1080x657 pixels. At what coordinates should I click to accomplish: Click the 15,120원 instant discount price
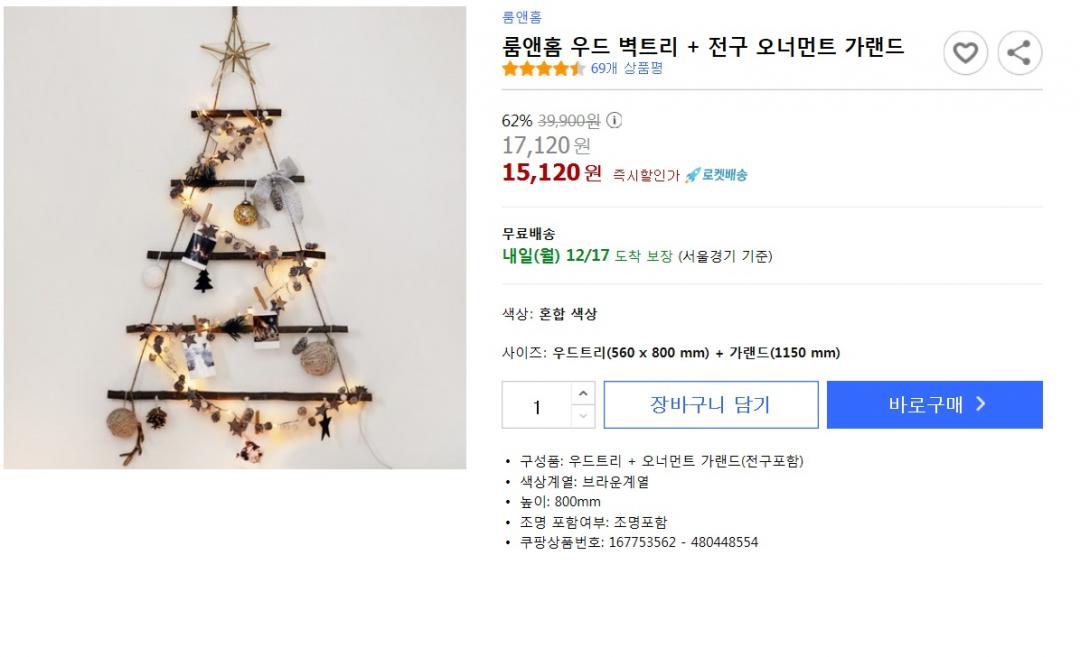point(551,173)
